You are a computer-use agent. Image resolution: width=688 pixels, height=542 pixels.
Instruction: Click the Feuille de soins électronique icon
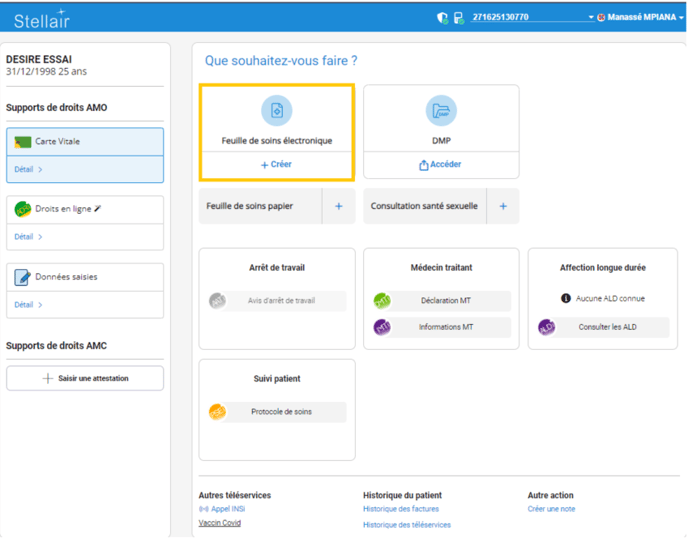[277, 111]
